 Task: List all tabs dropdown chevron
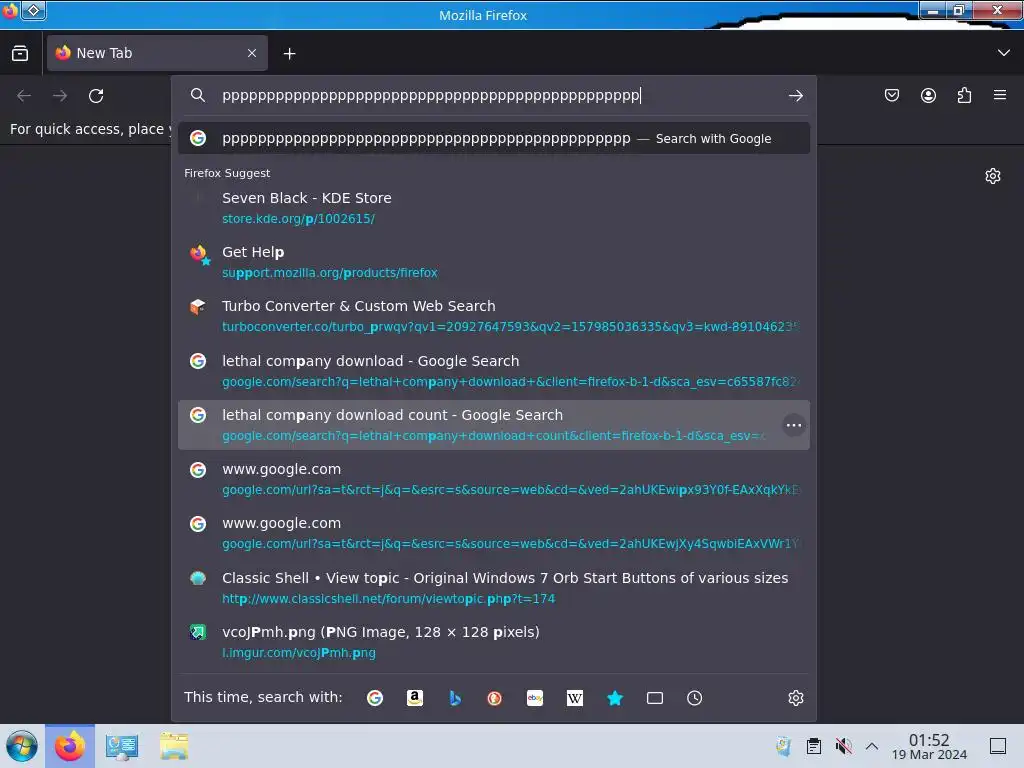coord(1004,53)
